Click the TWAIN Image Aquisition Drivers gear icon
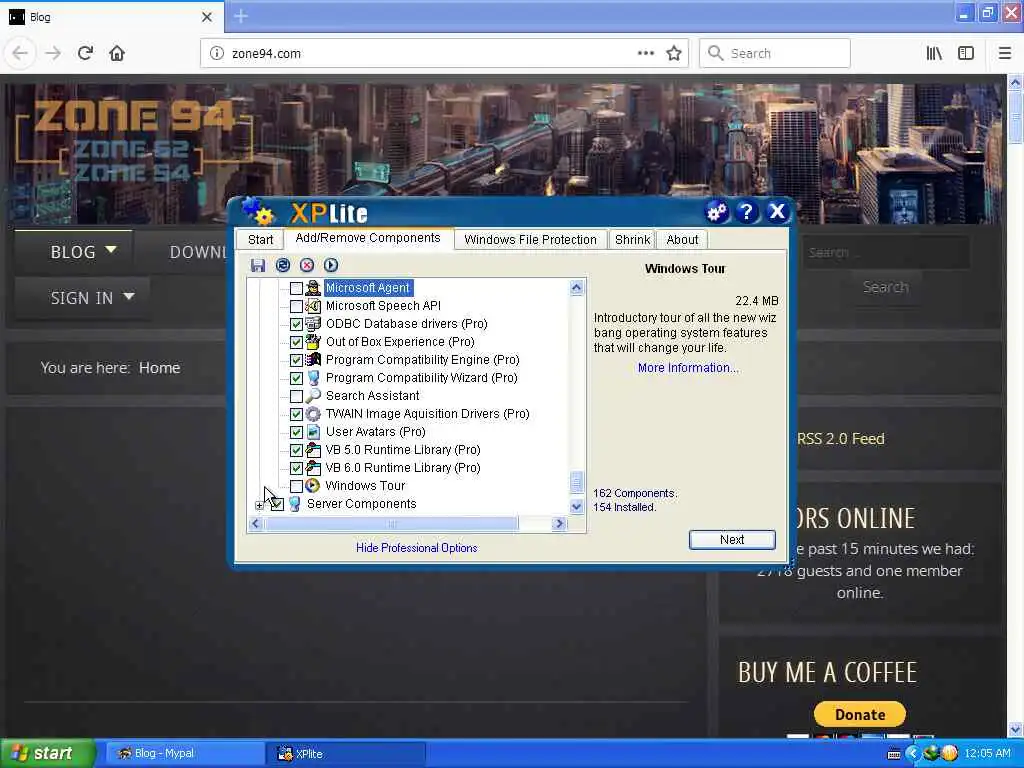This screenshot has width=1024, height=768. (313, 414)
